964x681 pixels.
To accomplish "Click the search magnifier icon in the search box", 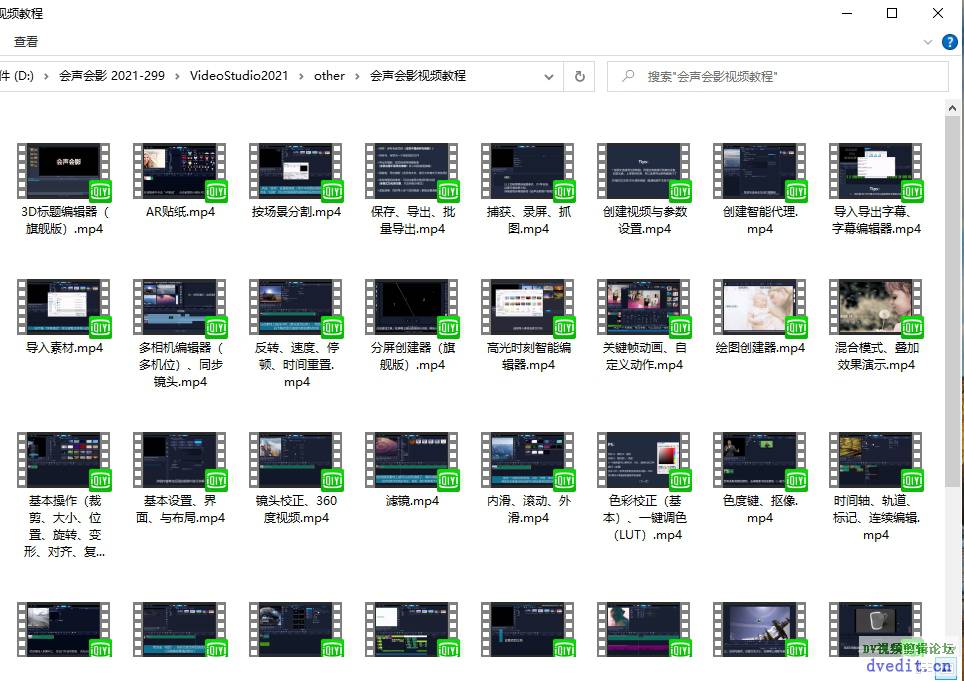I will coord(626,76).
